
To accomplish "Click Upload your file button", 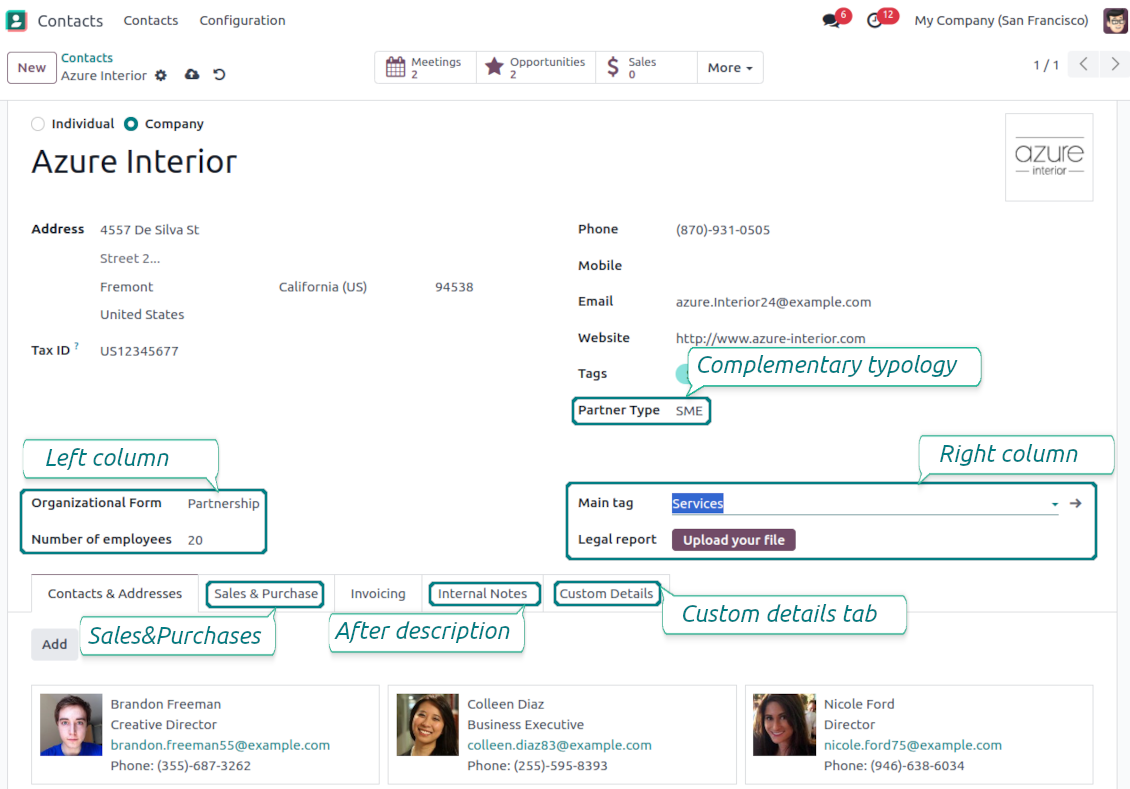I will 734,540.
